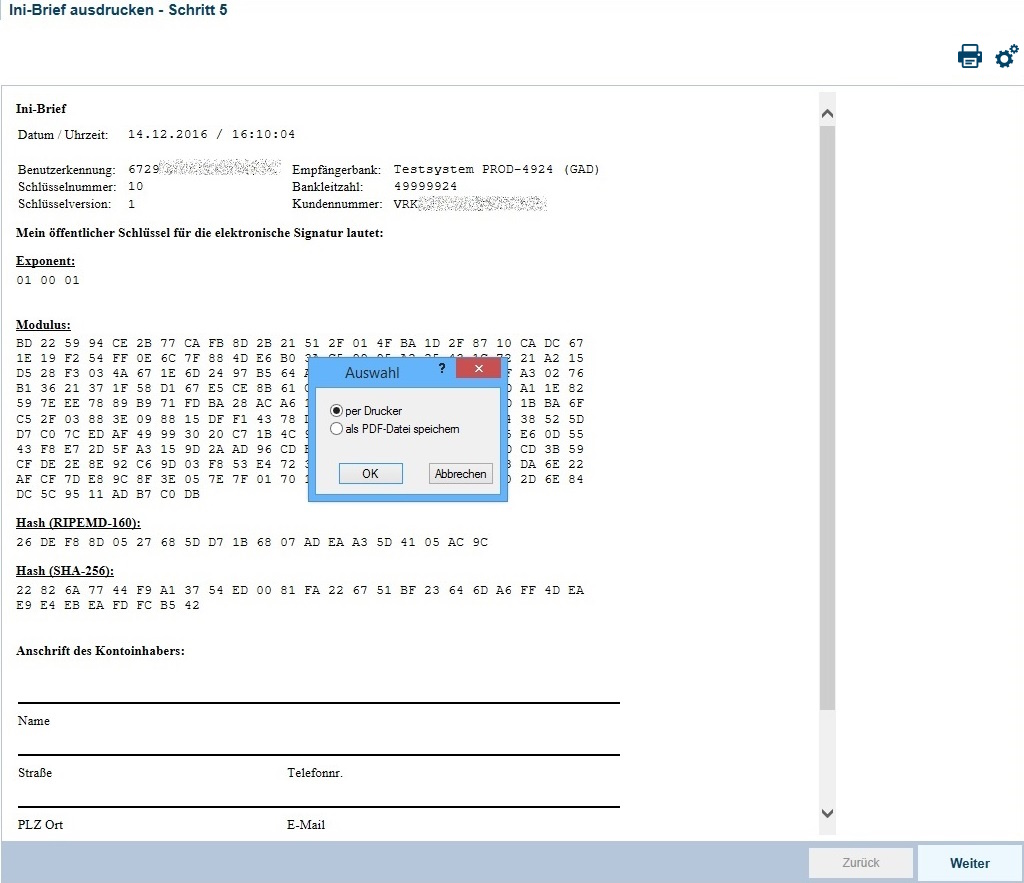Choose "als PDF-Datei speichern" radio option
The image size is (1024, 883).
coord(336,429)
